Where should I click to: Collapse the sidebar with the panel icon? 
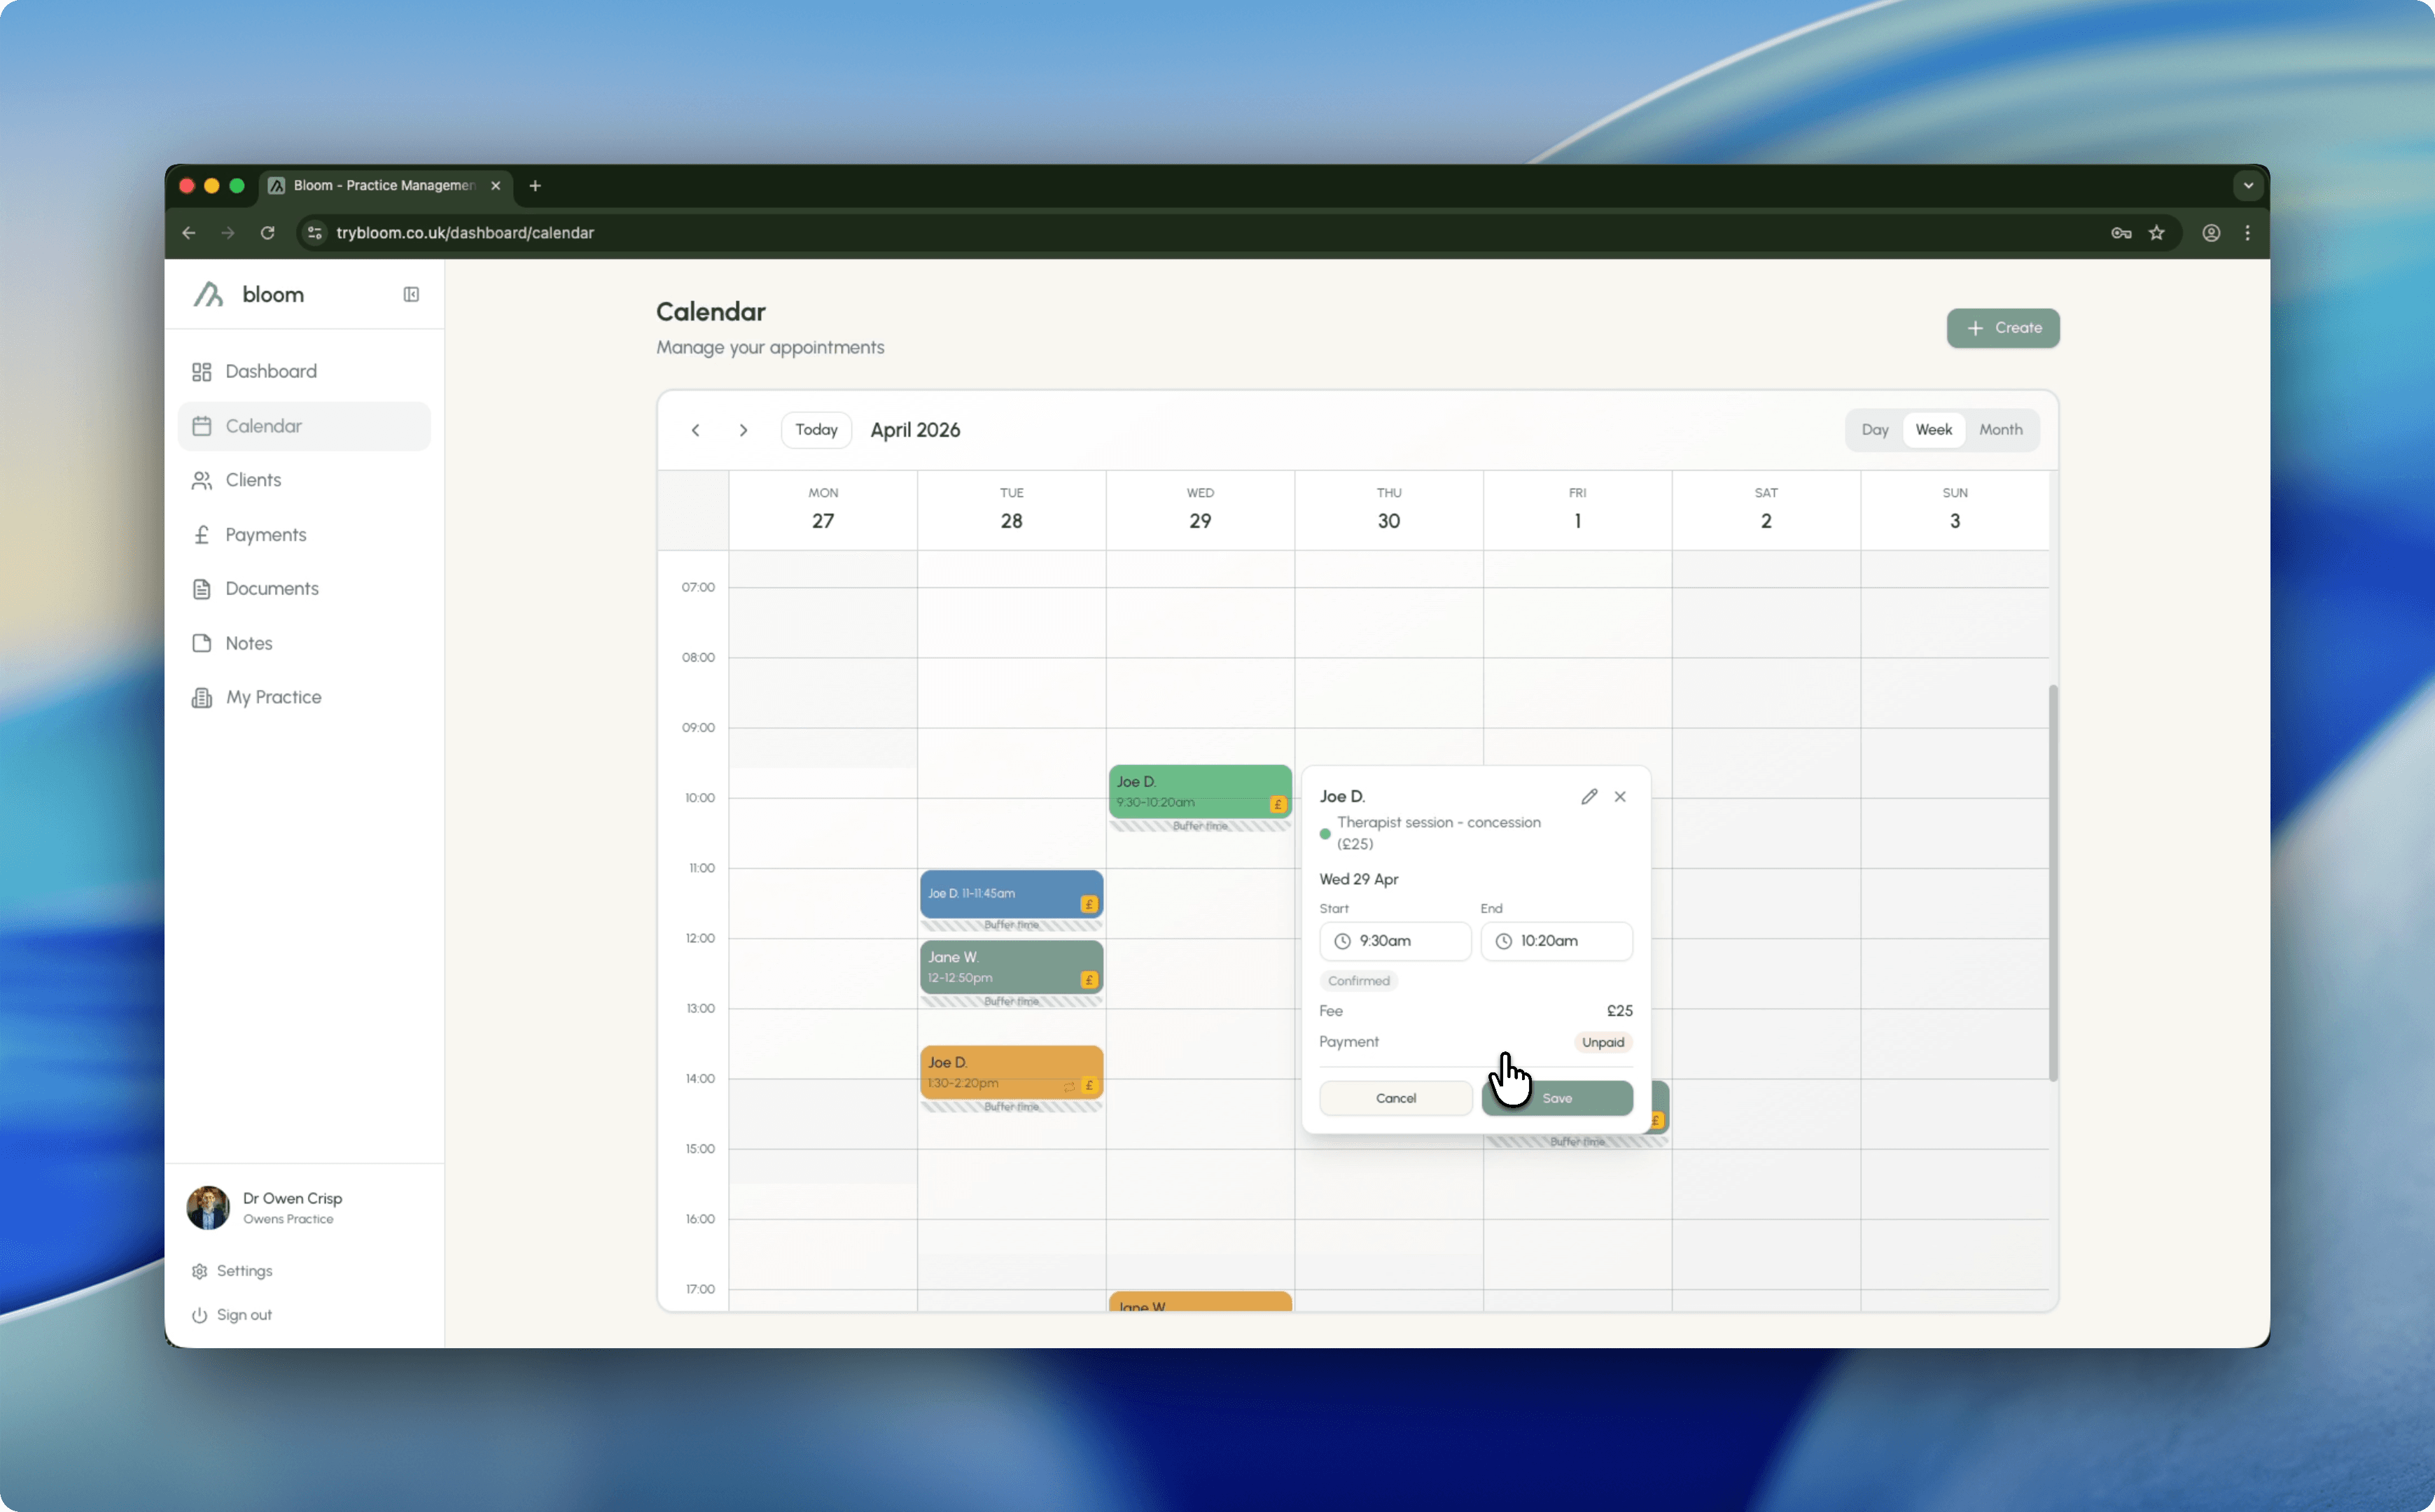(x=411, y=294)
